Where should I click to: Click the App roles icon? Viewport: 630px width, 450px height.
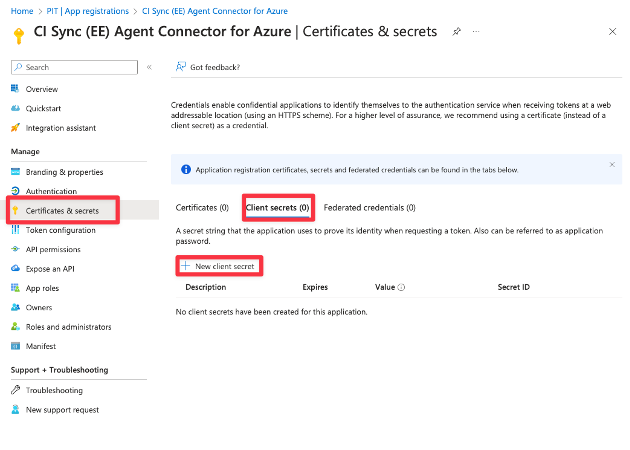tap(15, 288)
